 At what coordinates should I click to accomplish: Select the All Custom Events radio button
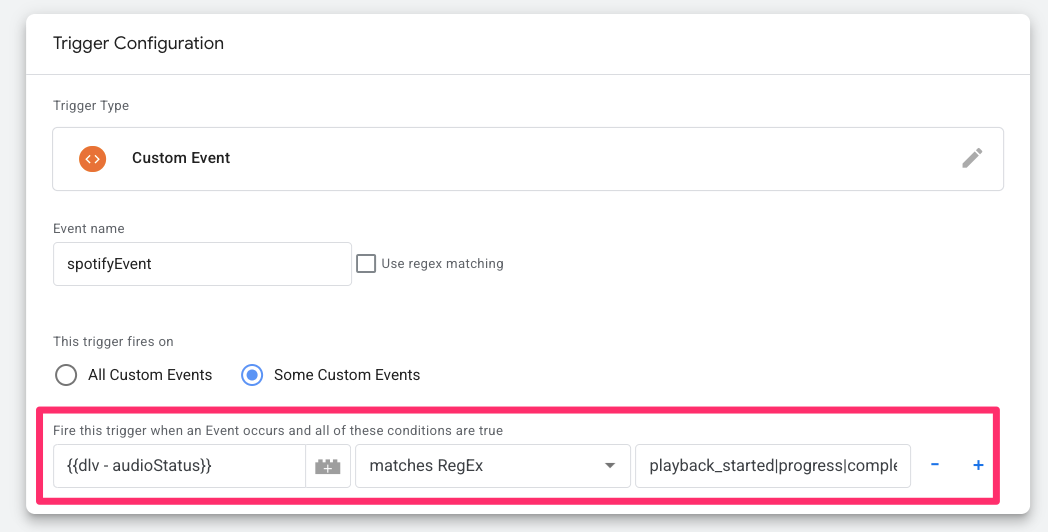(x=66, y=375)
